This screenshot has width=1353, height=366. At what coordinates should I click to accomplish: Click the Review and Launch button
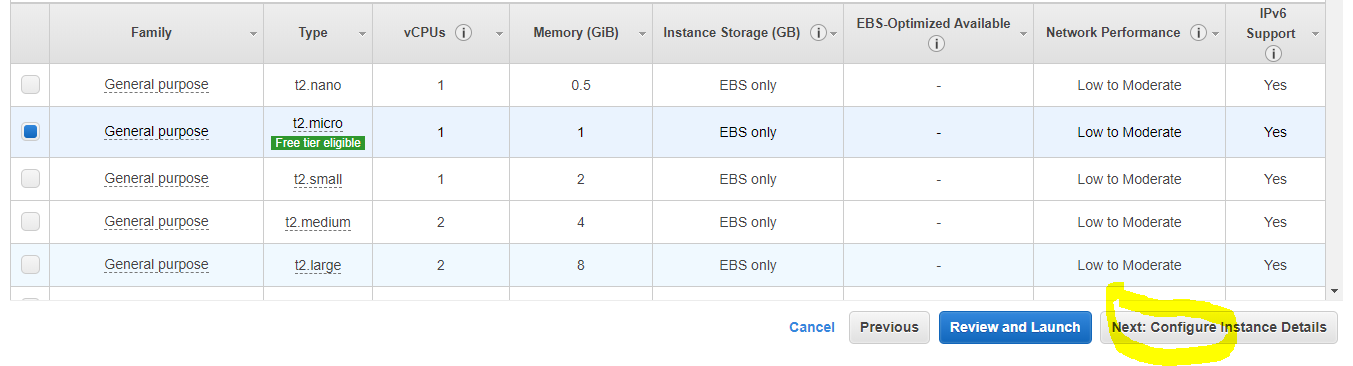tap(1015, 327)
